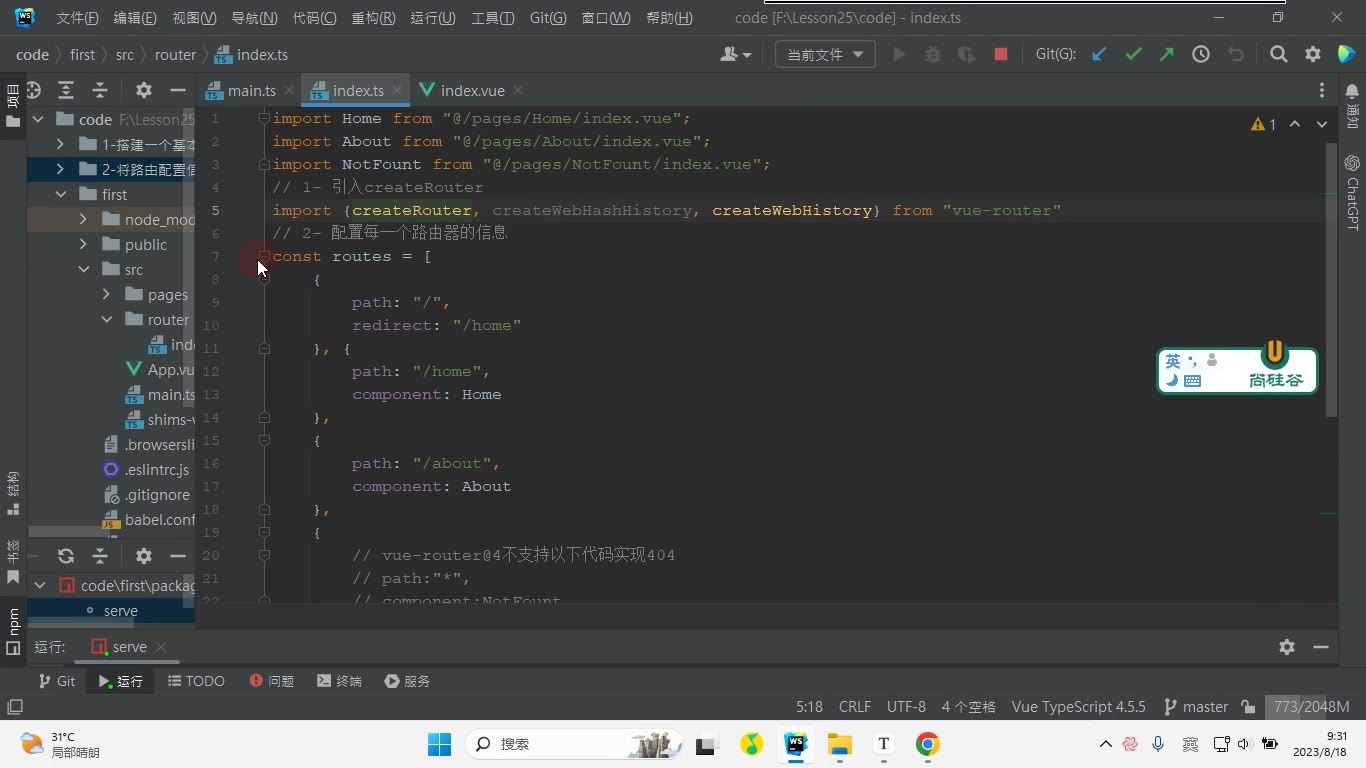
Task: Open IDE settings gear in top toolbar
Action: pos(1313,55)
